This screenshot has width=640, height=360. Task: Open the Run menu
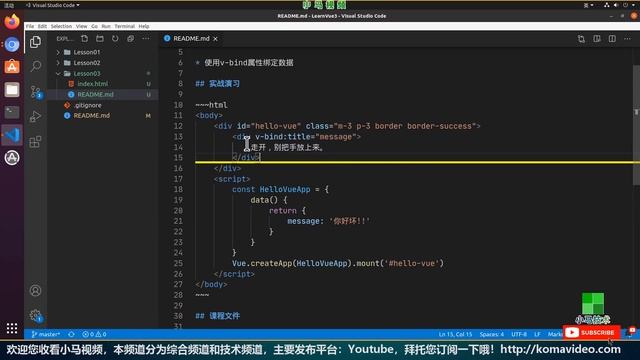pos(106,26)
